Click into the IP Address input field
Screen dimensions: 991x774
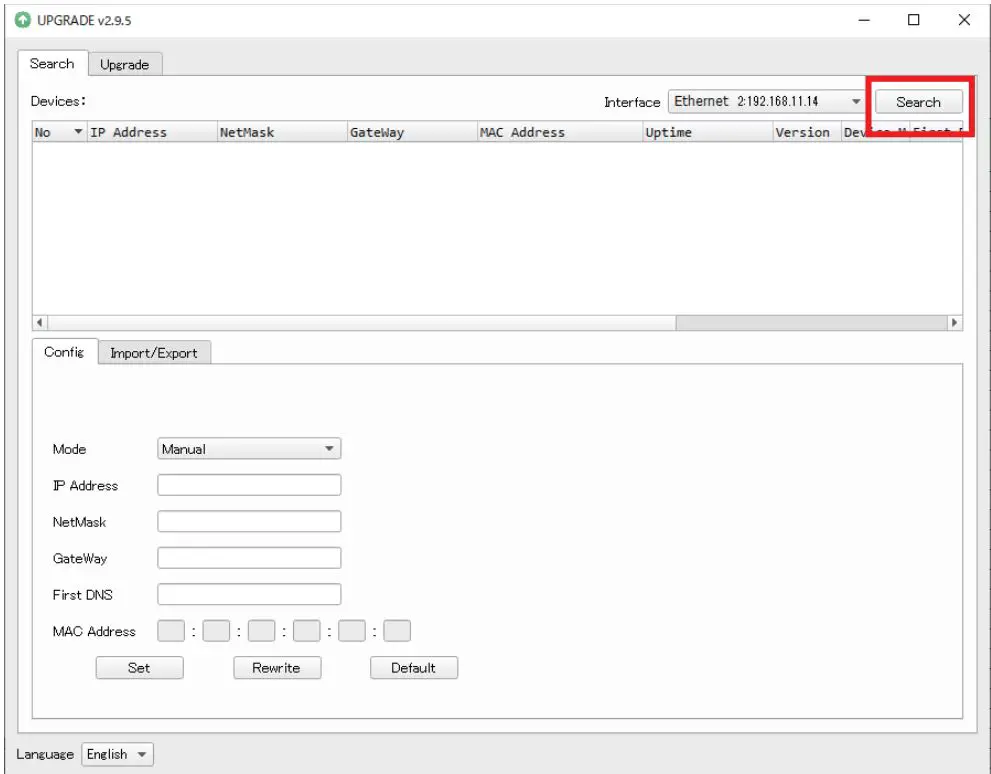(x=249, y=485)
